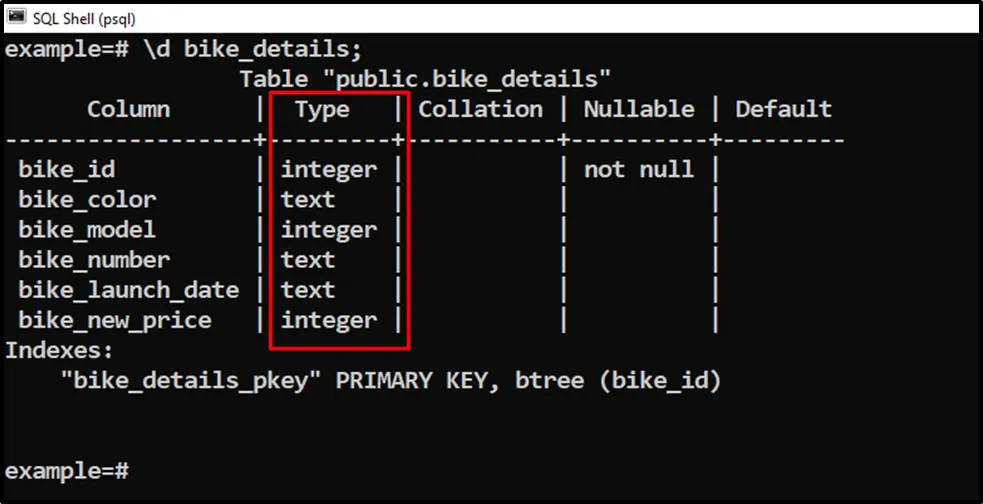Click the "Indexes:" label
This screenshot has width=983, height=504.
pos(60,350)
